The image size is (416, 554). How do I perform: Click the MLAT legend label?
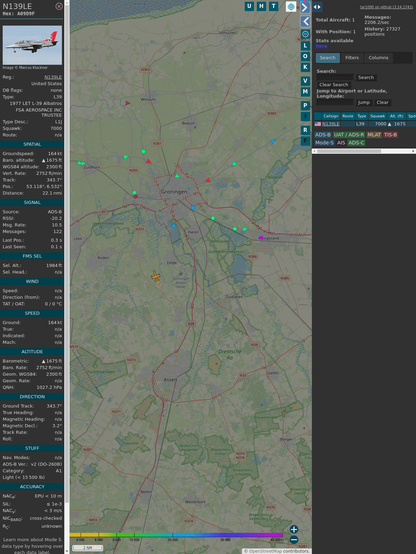click(374, 135)
